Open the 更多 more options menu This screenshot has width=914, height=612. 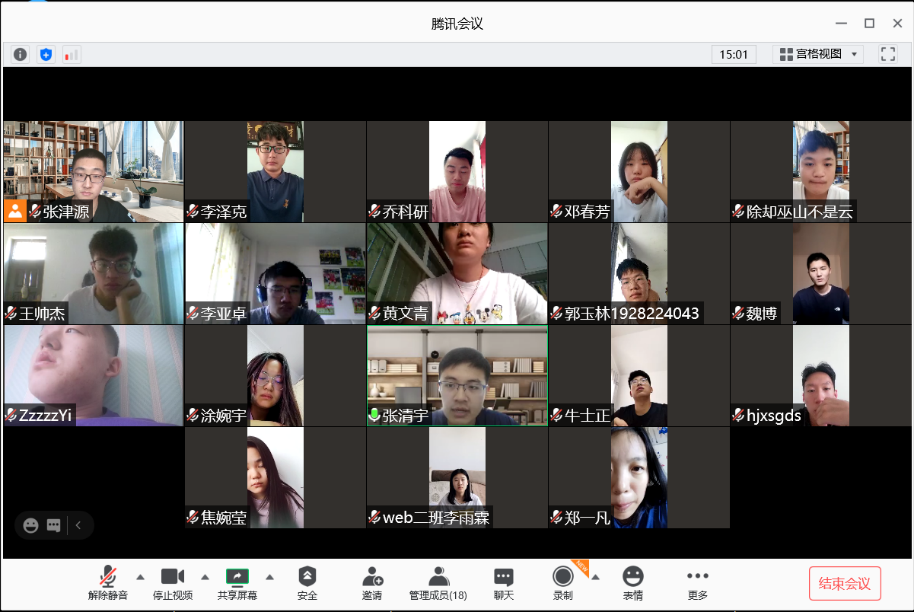point(697,583)
